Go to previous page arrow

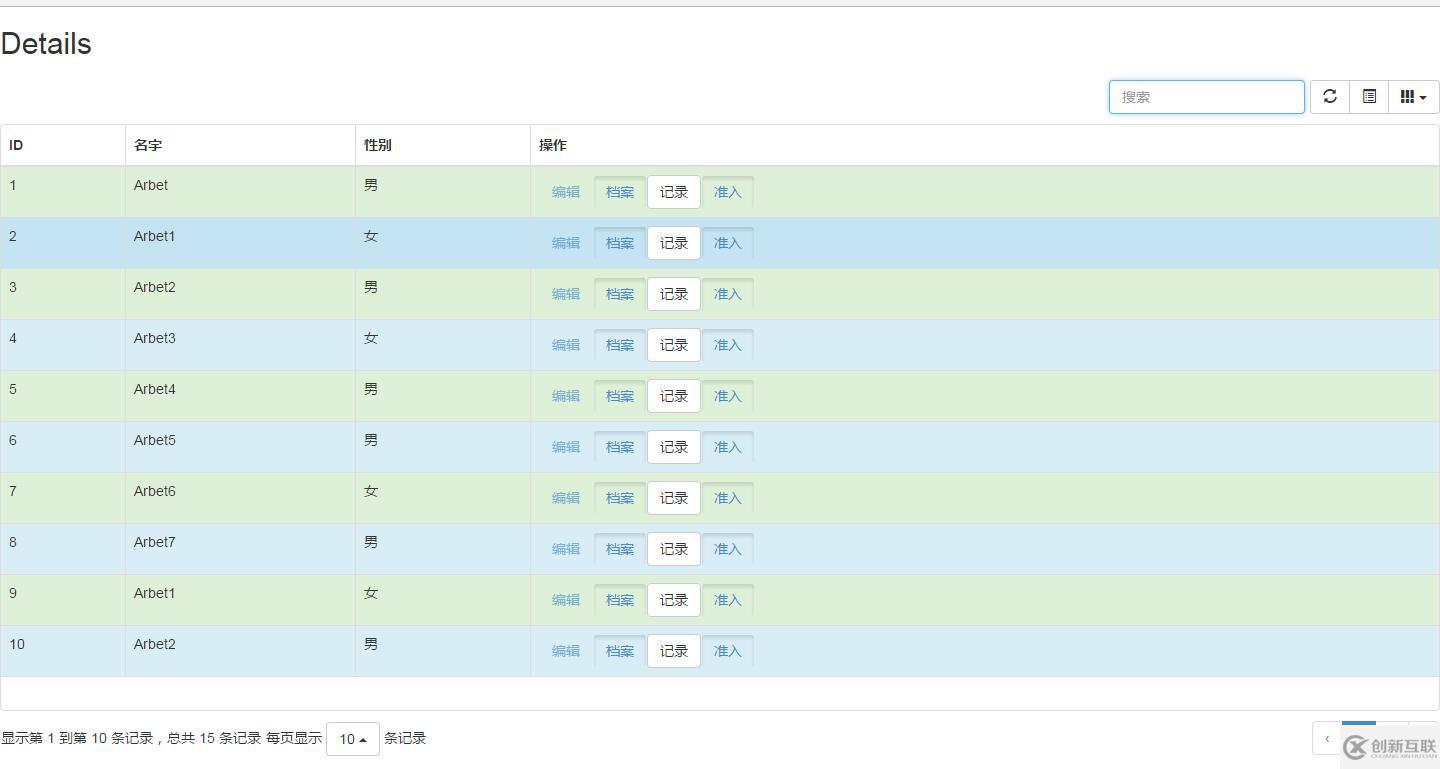(x=1327, y=739)
